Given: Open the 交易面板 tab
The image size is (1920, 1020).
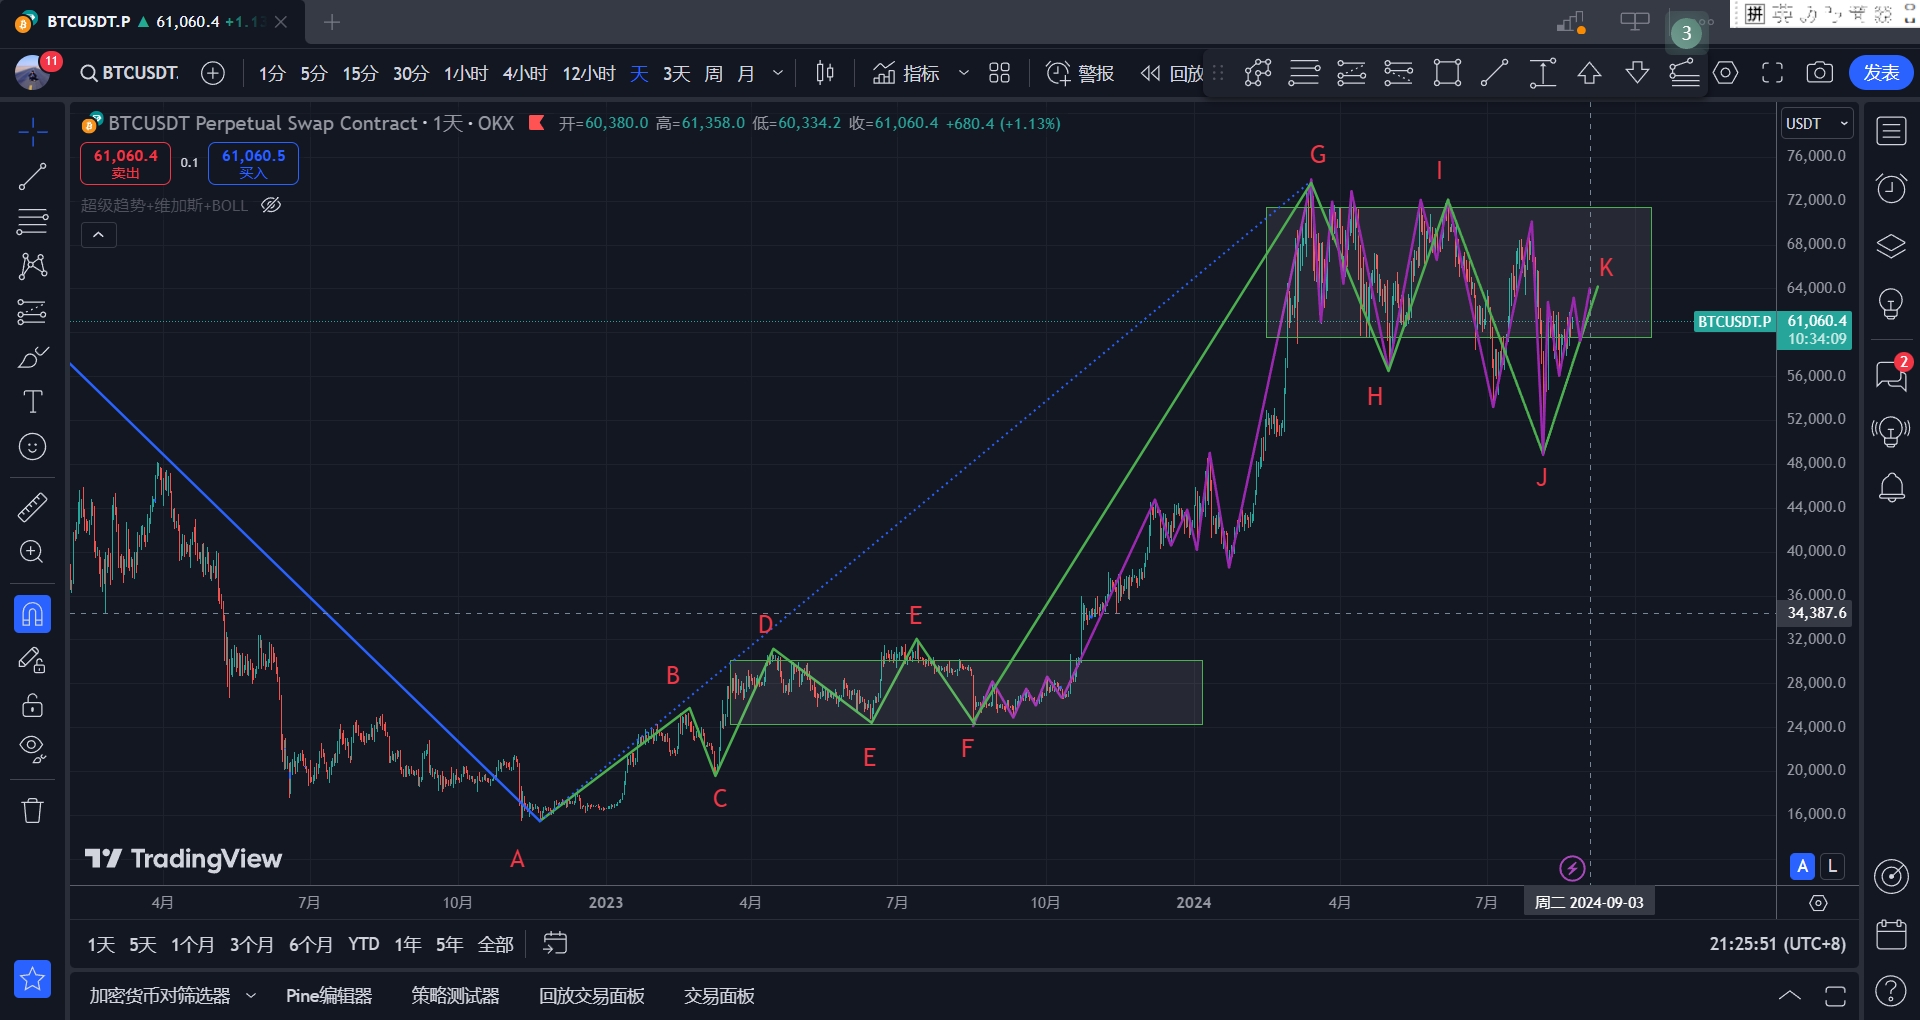Looking at the screenshot, I should click(x=719, y=996).
